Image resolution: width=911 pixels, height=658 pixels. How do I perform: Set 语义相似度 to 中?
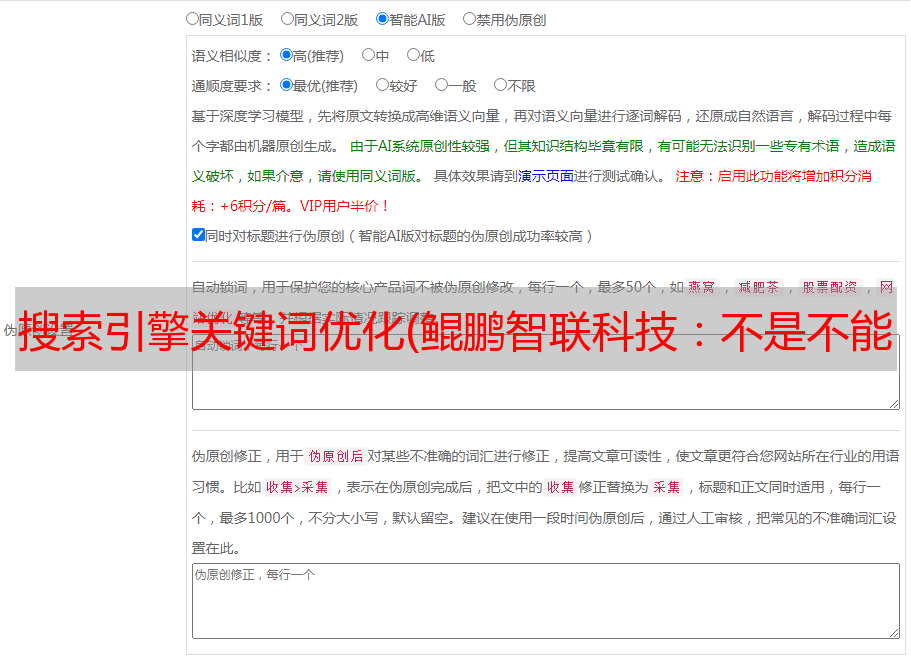(x=368, y=56)
